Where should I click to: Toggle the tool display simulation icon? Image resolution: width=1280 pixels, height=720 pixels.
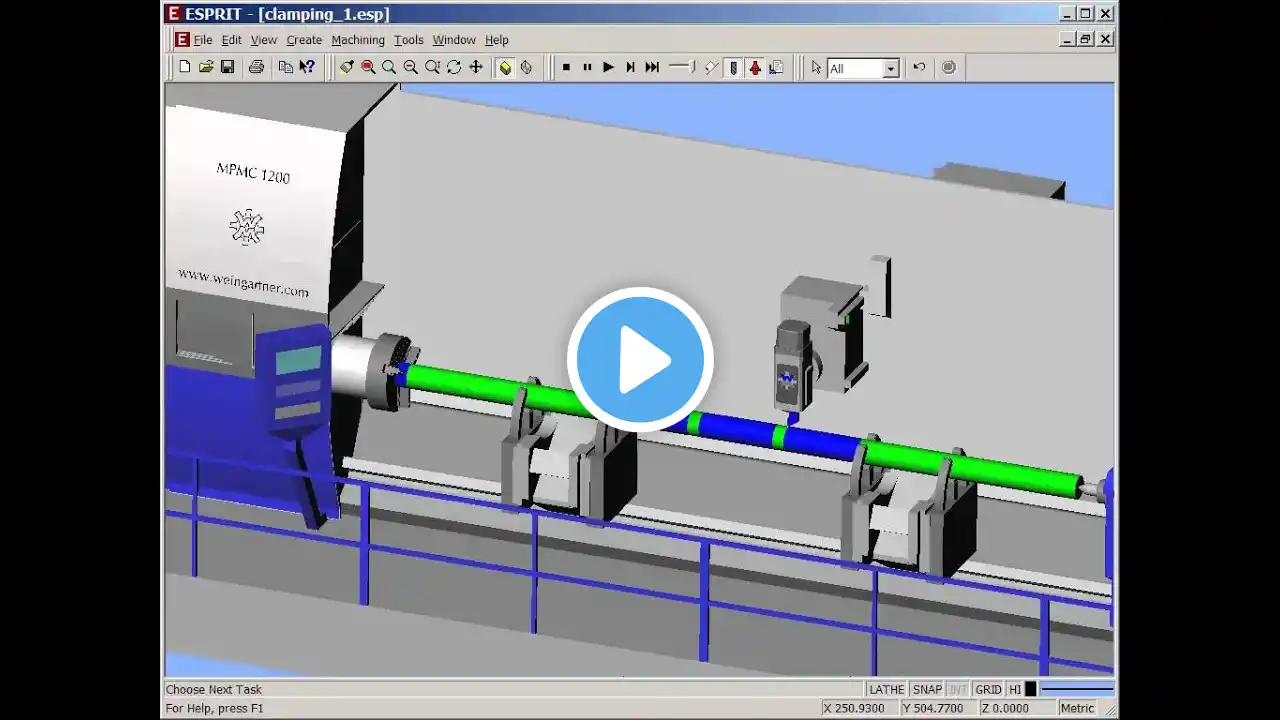(733, 67)
